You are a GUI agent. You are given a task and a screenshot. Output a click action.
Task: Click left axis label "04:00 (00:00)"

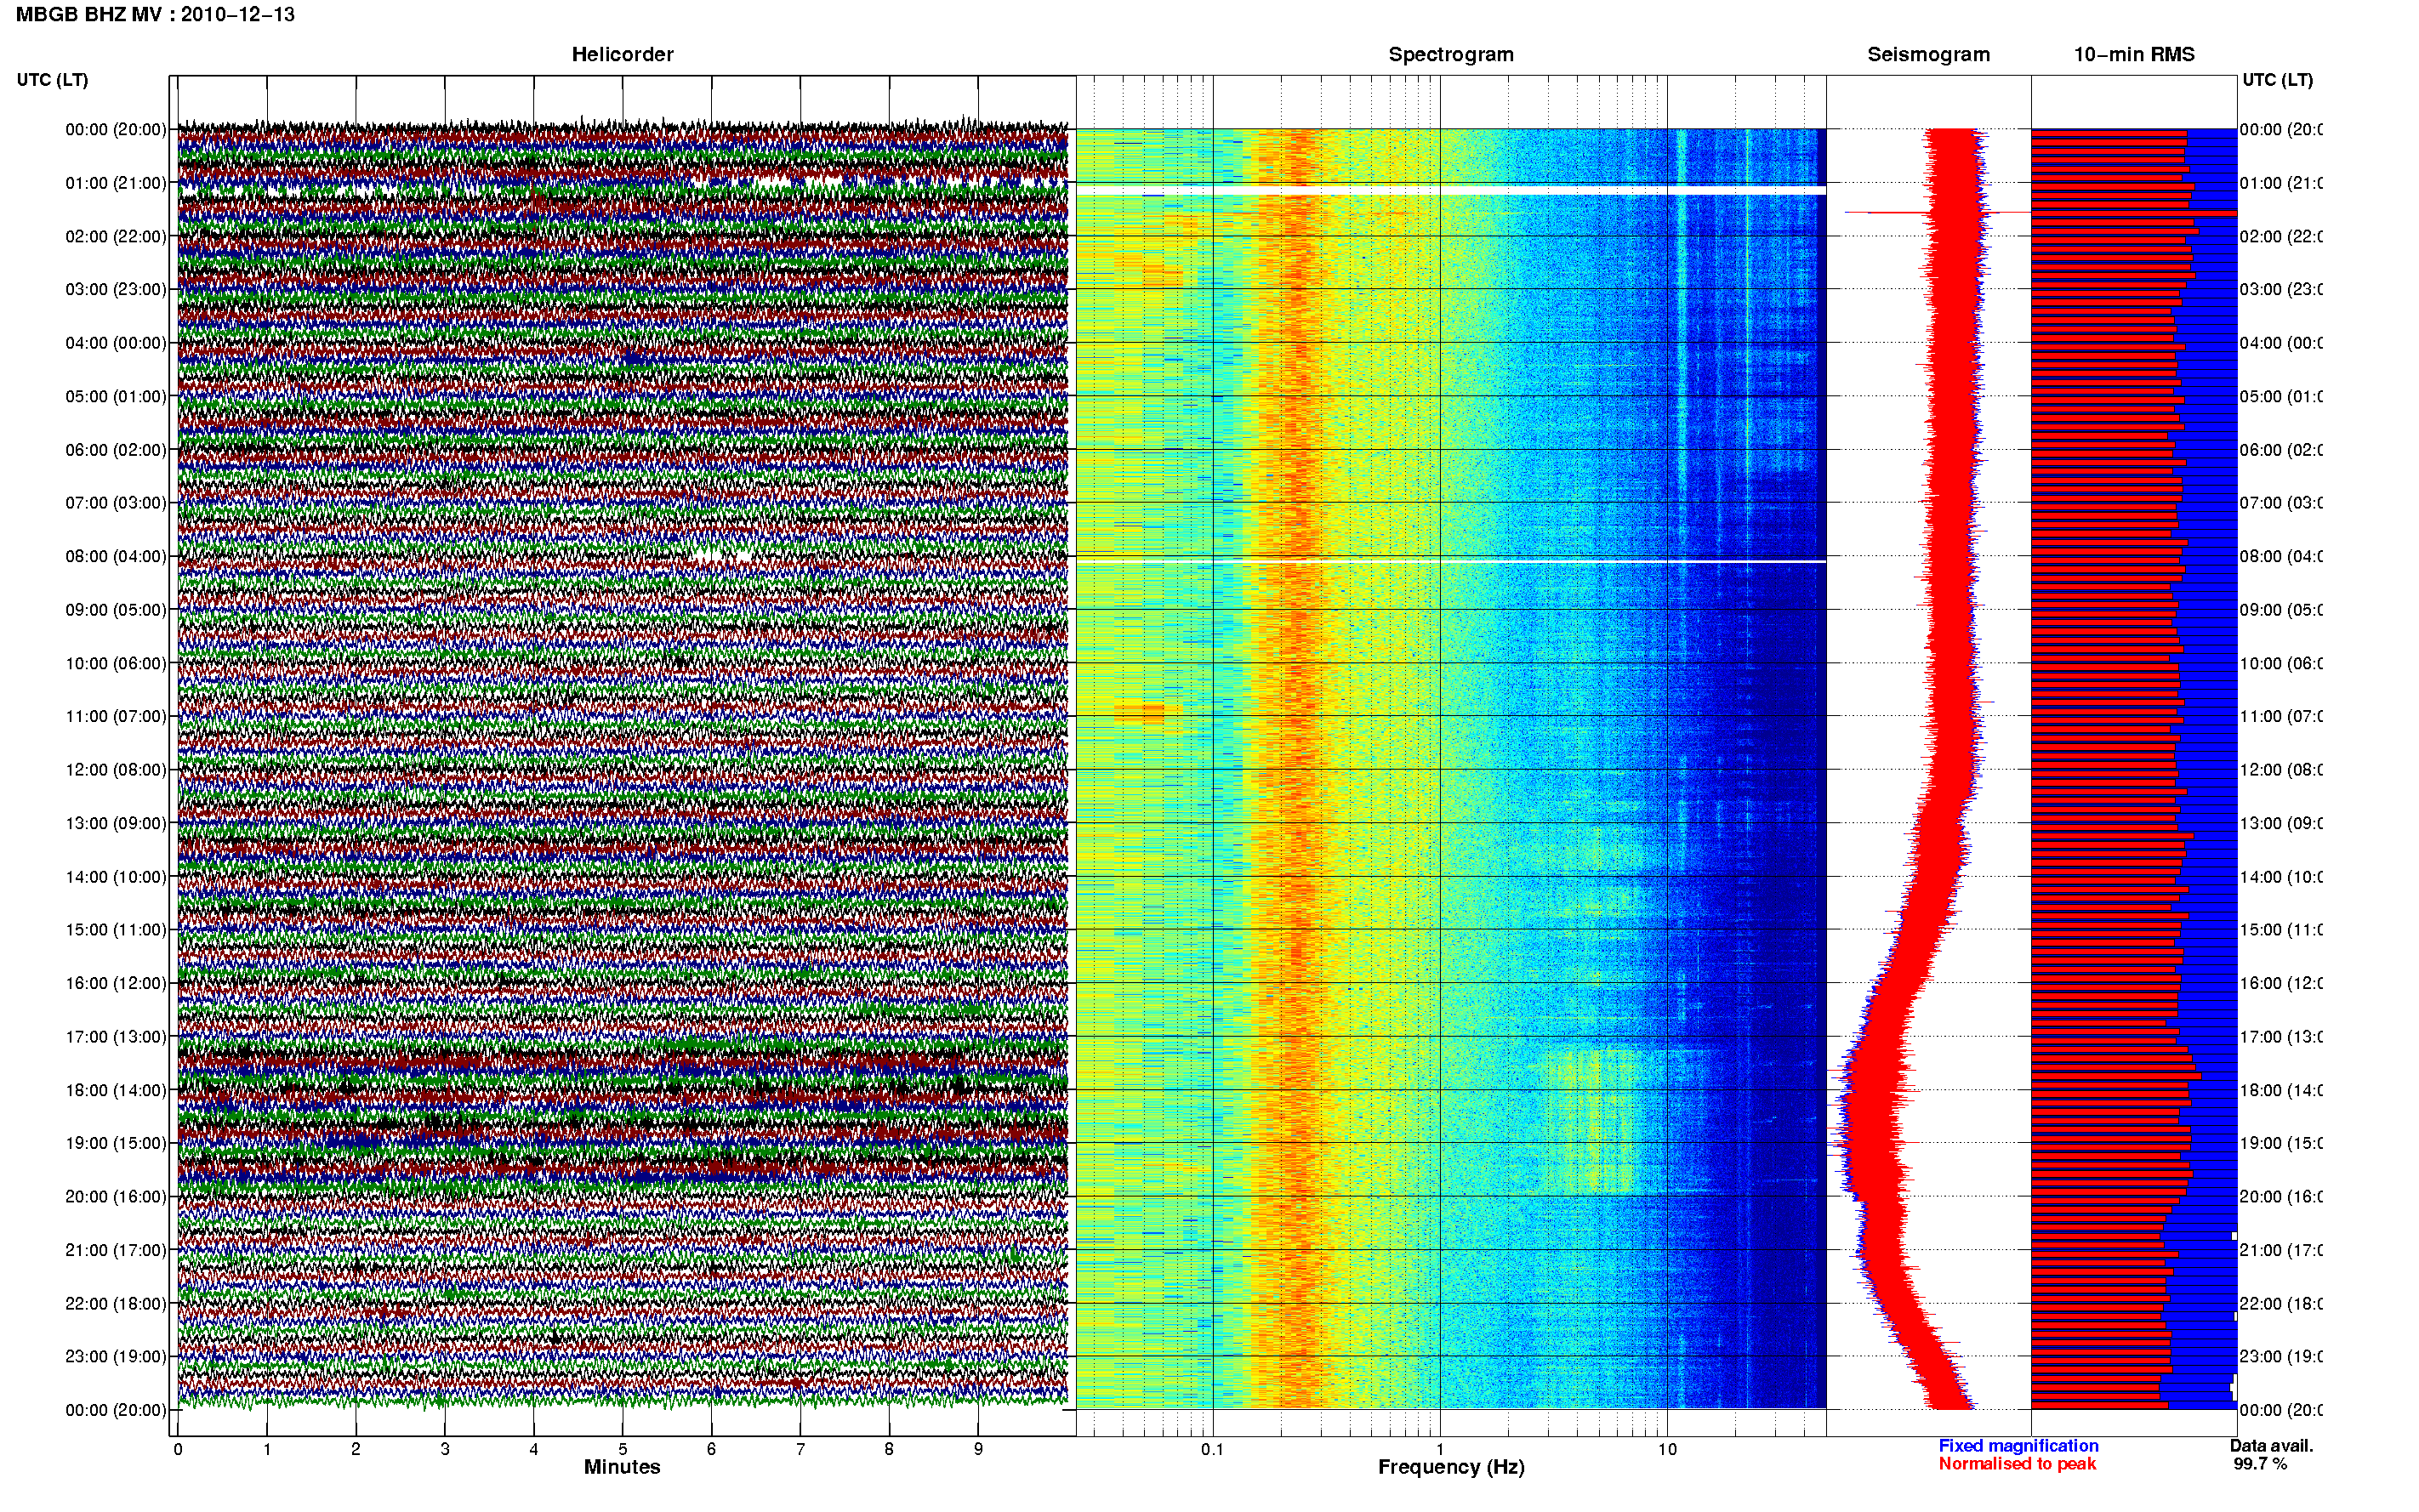(x=116, y=343)
